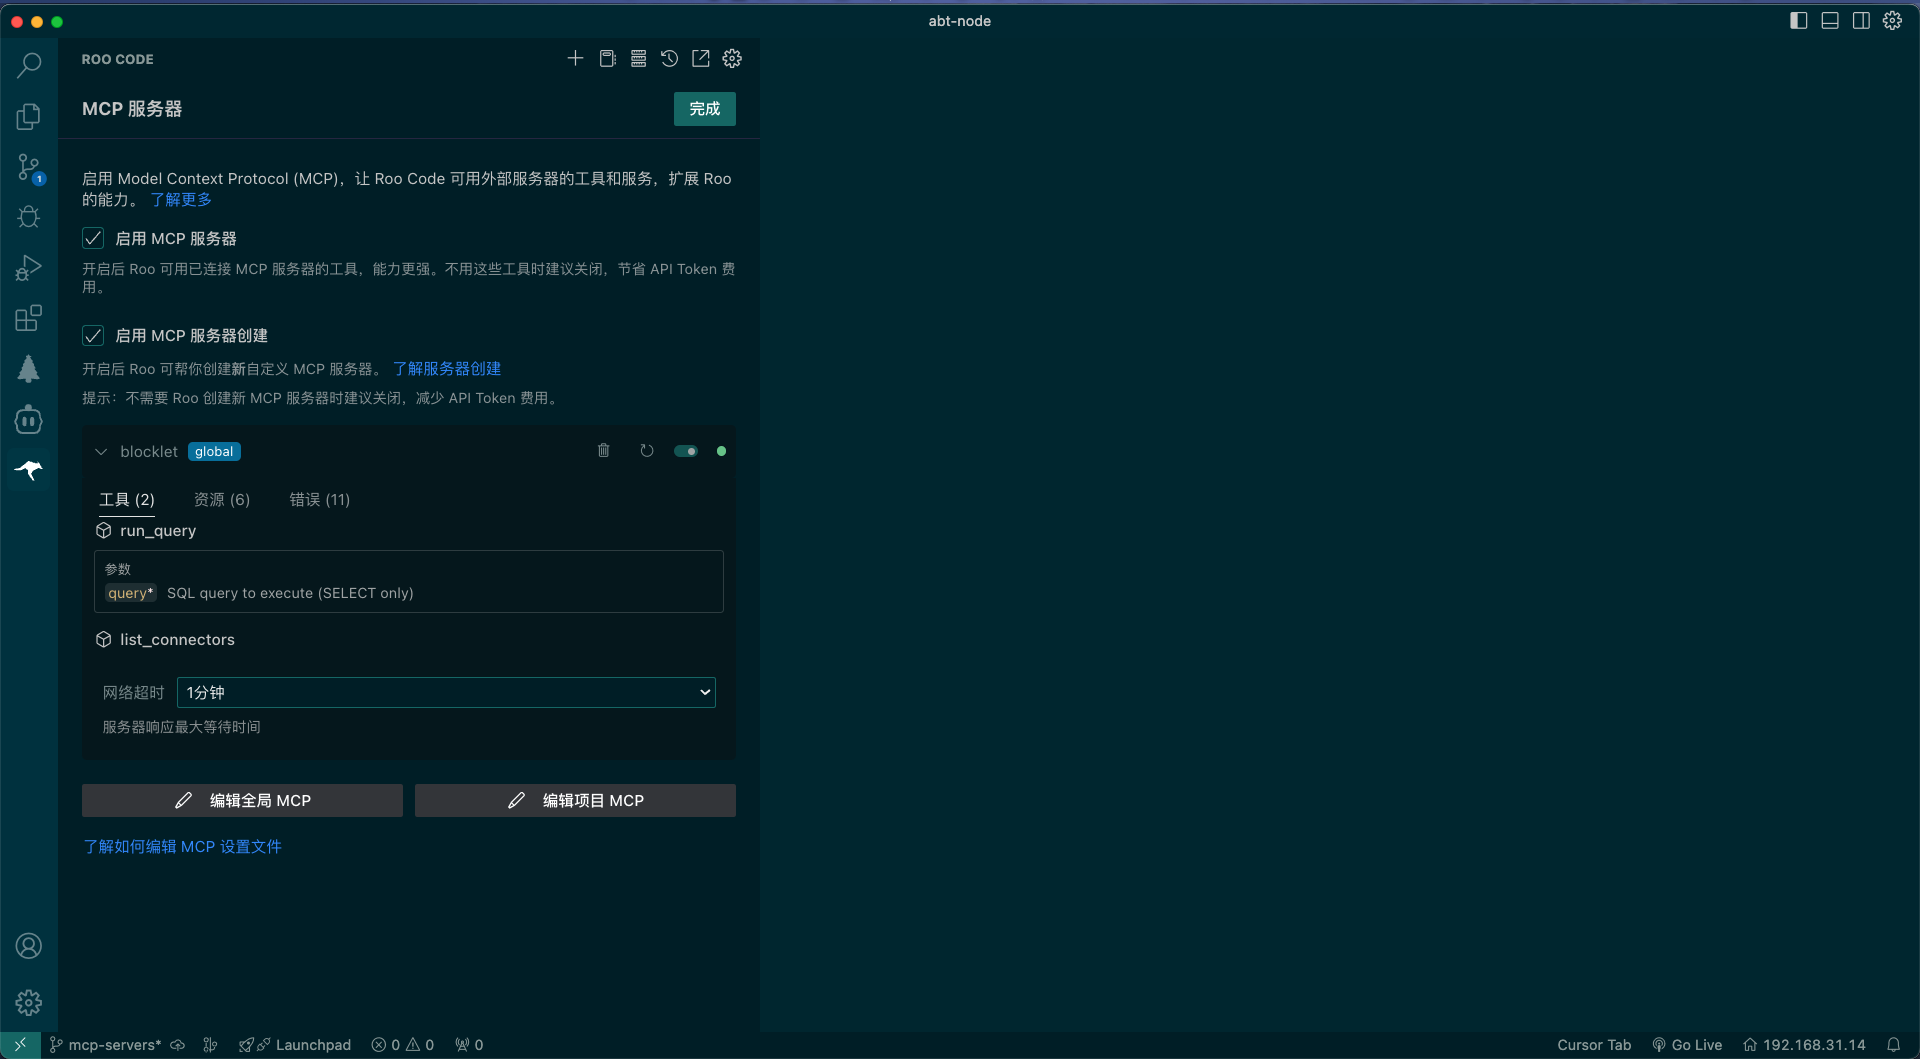Open Roo Code history
This screenshot has width=1920, height=1059.
(669, 59)
